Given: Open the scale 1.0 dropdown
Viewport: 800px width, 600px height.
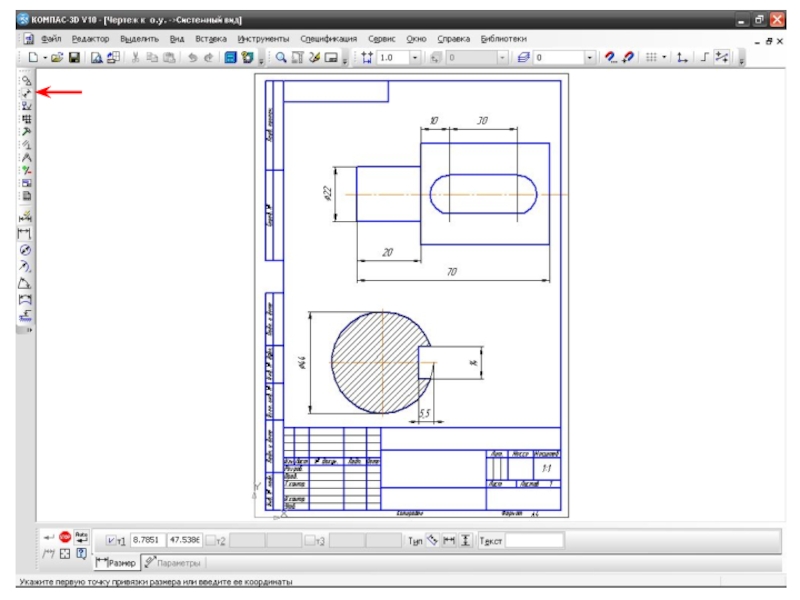Looking at the screenshot, I should click(416, 58).
